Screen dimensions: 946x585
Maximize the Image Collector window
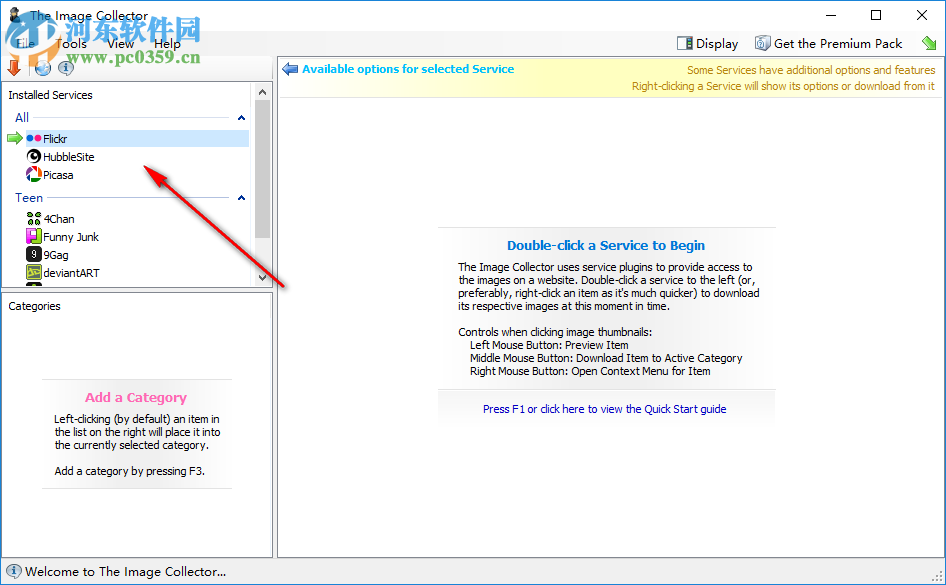(876, 15)
